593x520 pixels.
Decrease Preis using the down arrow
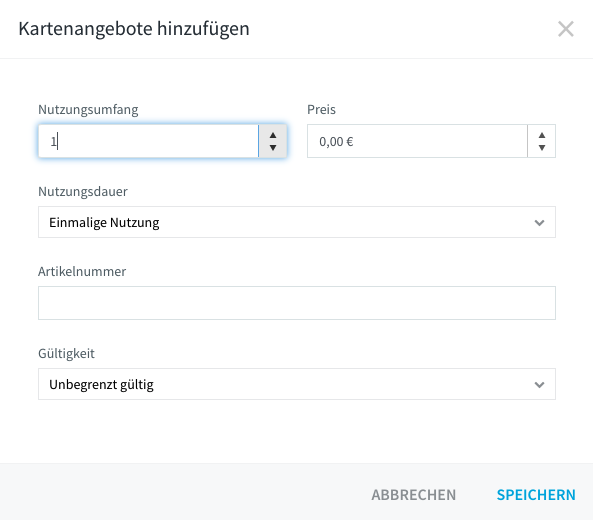(542, 147)
